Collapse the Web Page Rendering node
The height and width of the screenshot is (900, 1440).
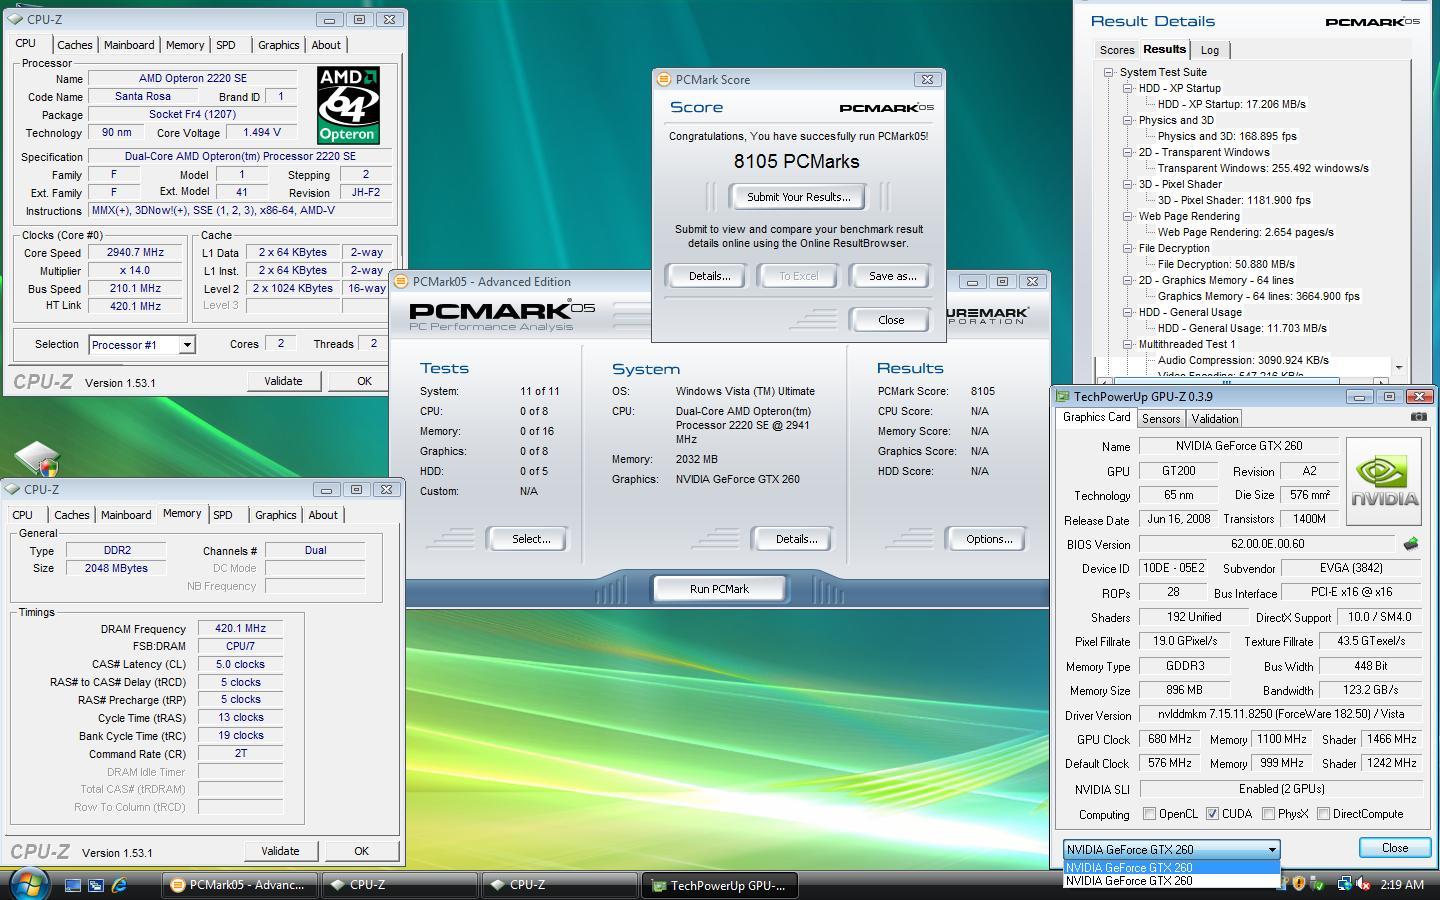pyautogui.click(x=1128, y=216)
